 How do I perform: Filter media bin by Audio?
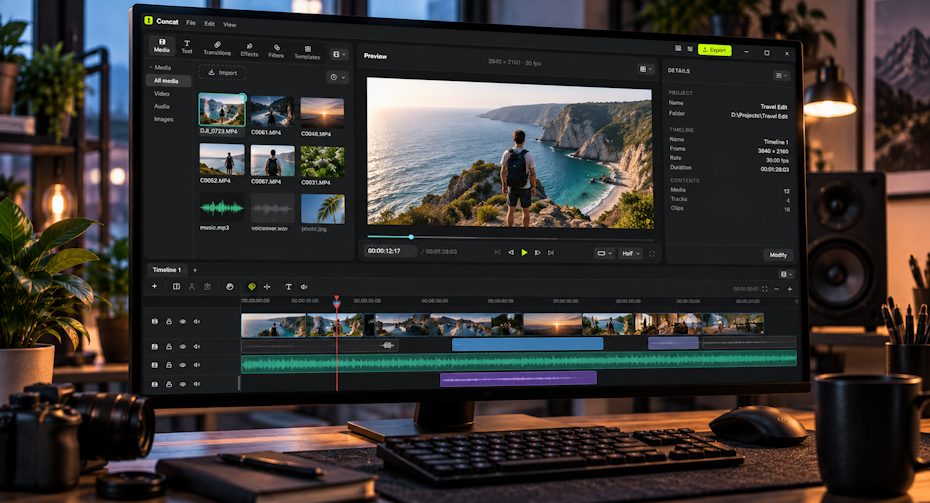point(162,106)
